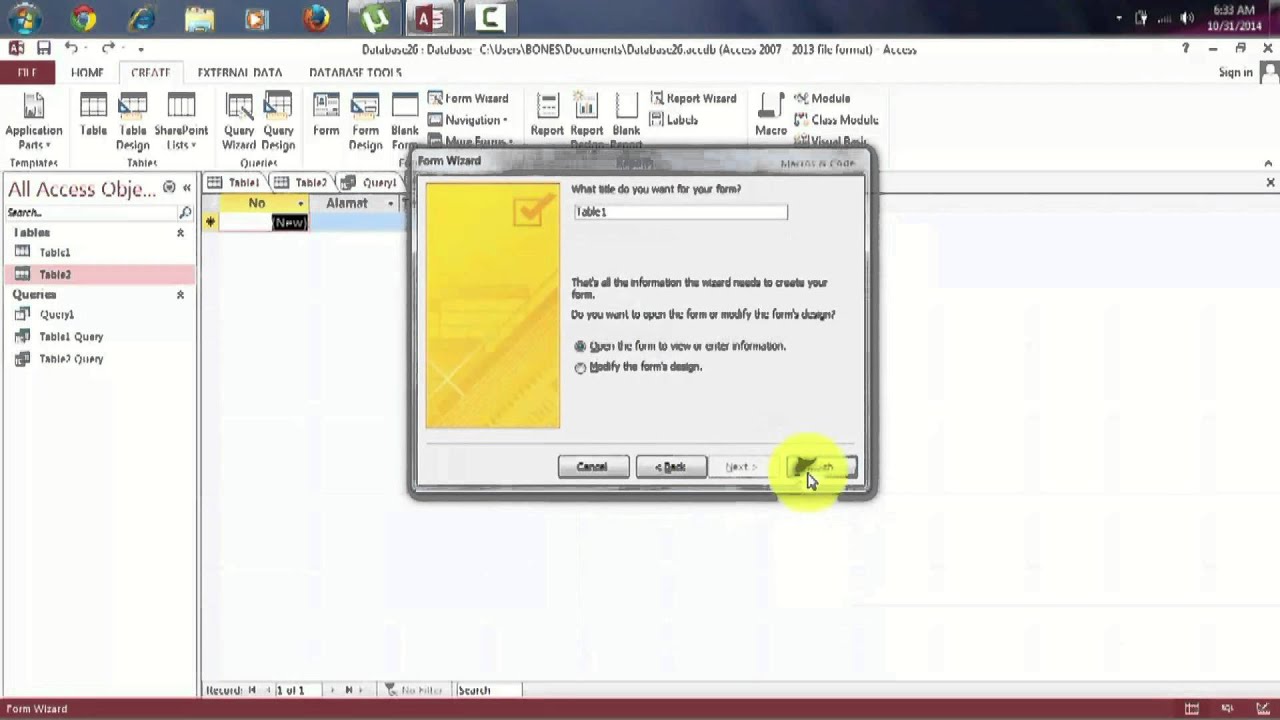Switch to the HOME ribbon tab
The image size is (1280, 720).
87,73
